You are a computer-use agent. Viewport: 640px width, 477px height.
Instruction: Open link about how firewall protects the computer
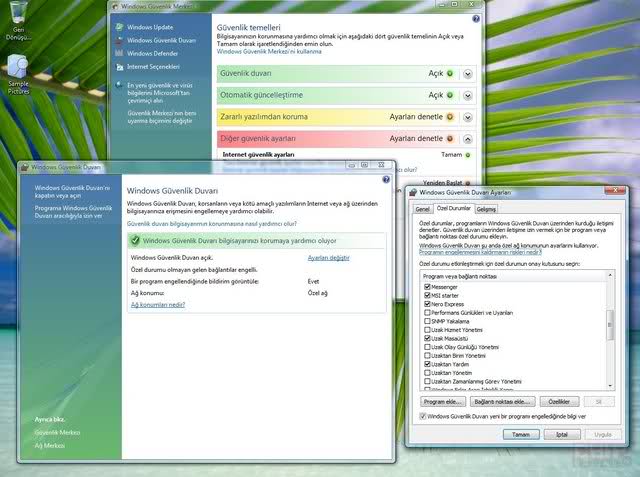click(212, 224)
